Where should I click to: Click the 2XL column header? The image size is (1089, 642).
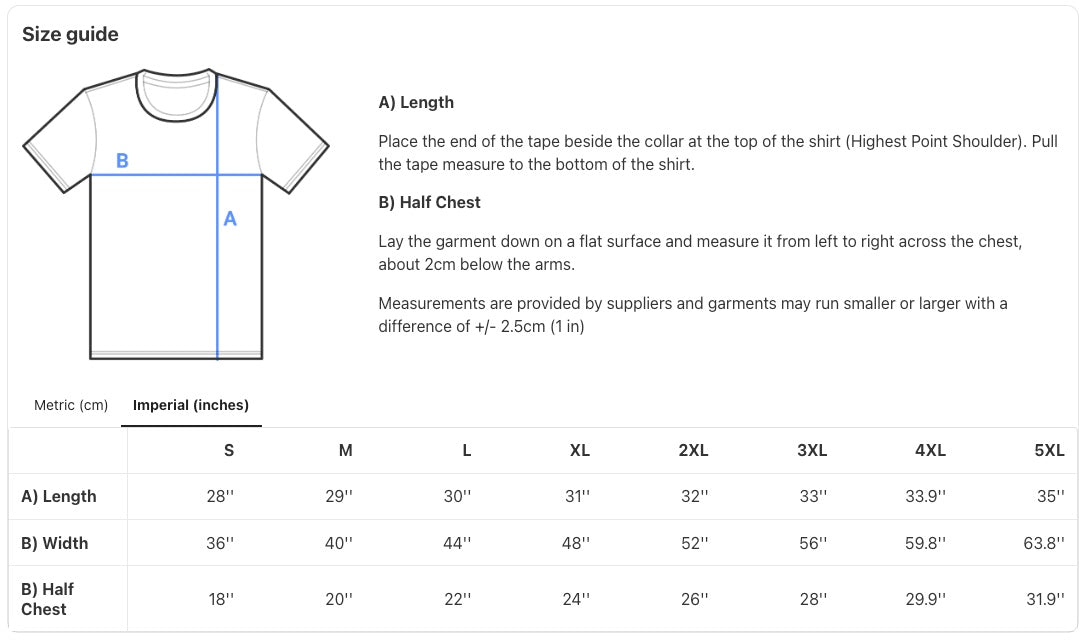tap(693, 450)
